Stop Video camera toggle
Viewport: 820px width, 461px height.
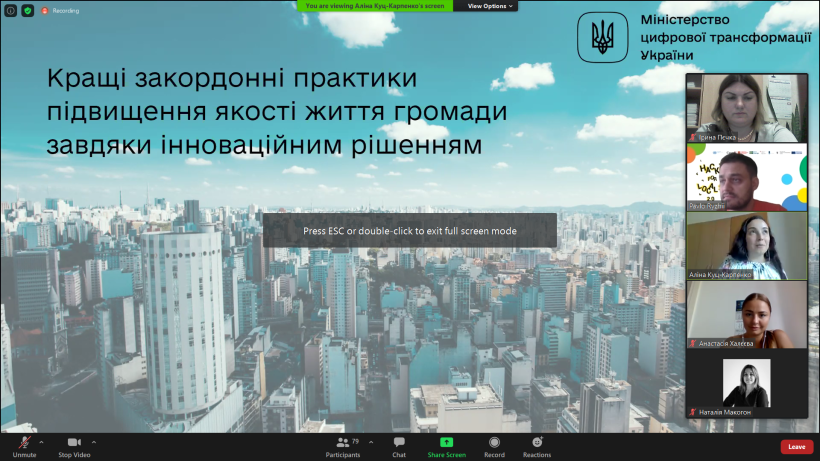pos(74,443)
